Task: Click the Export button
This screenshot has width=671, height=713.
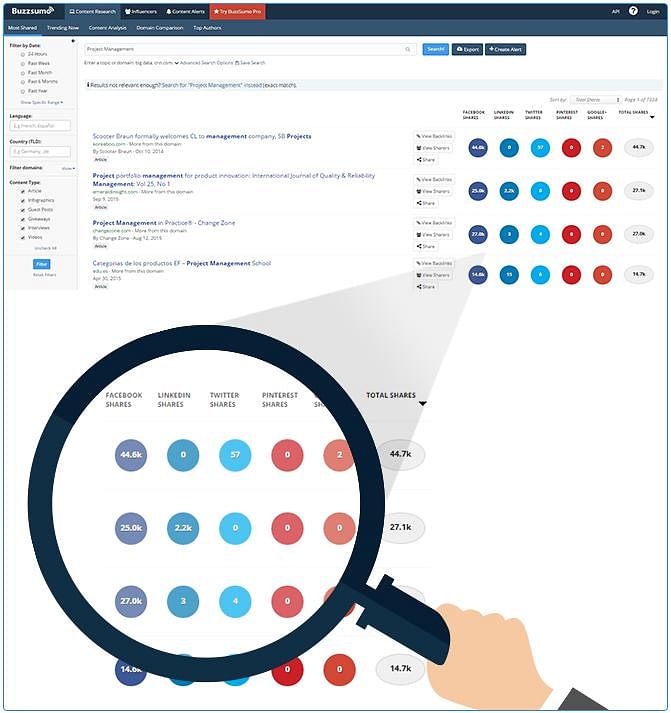Action: pyautogui.click(x=467, y=49)
